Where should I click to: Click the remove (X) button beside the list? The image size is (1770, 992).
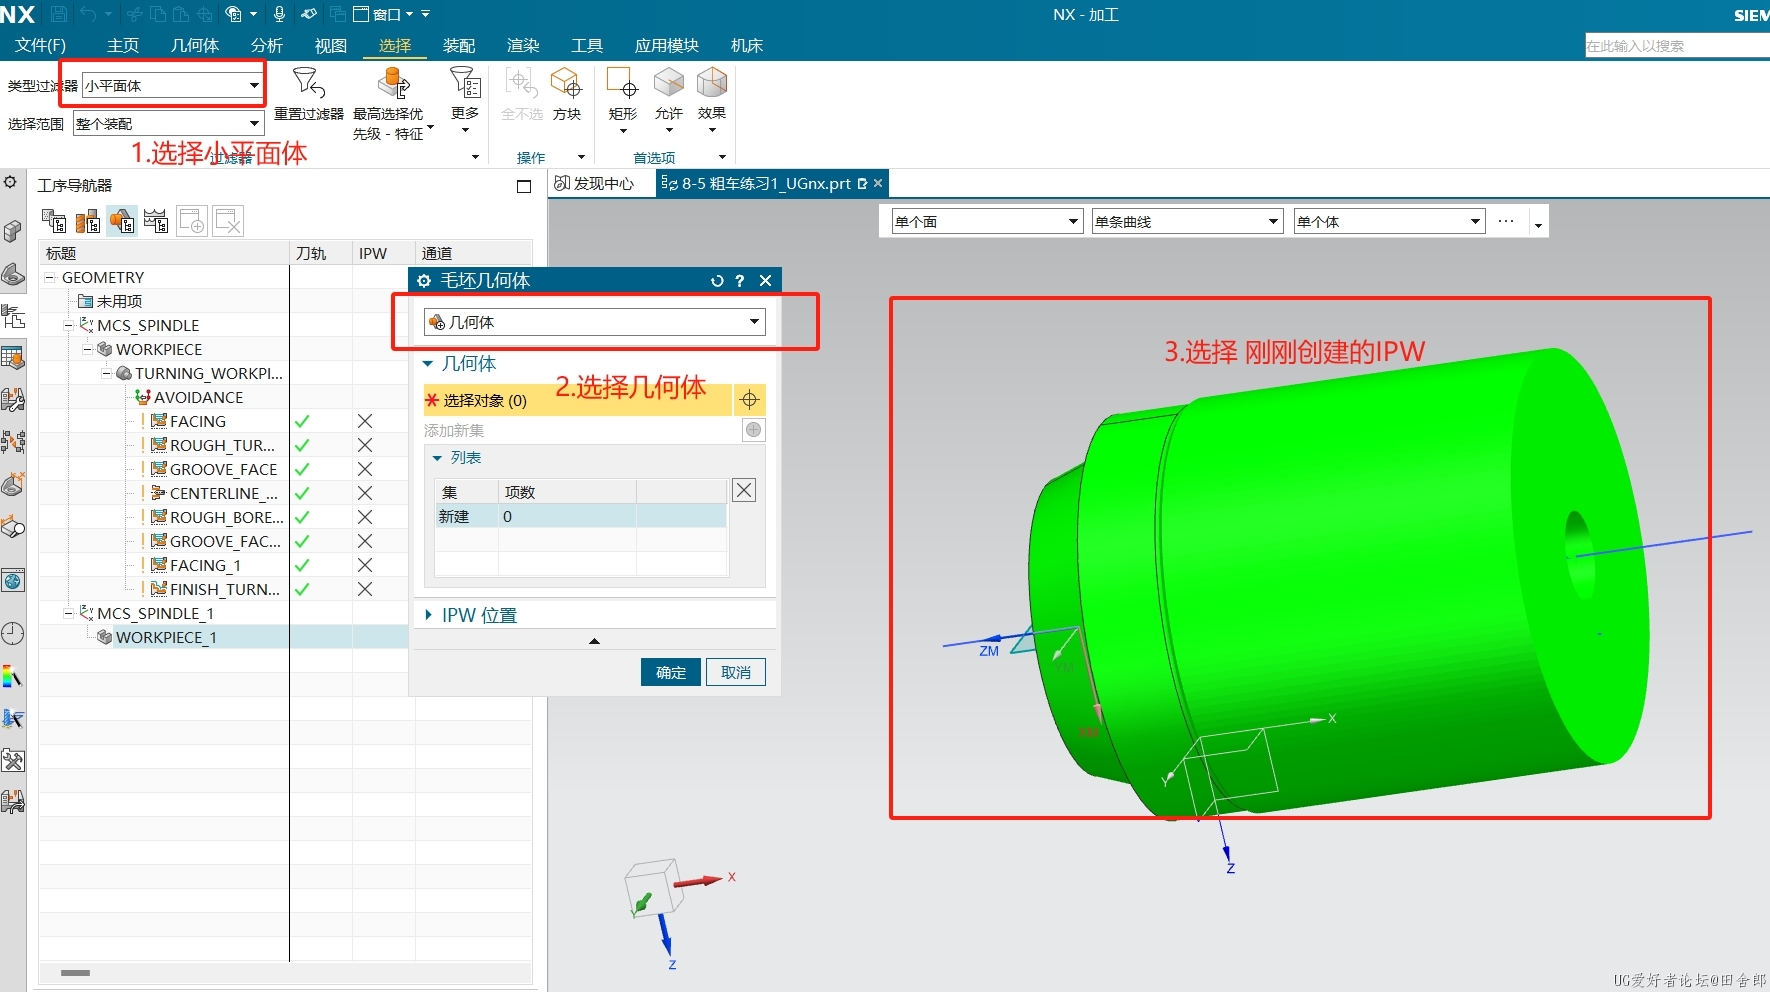pos(744,490)
